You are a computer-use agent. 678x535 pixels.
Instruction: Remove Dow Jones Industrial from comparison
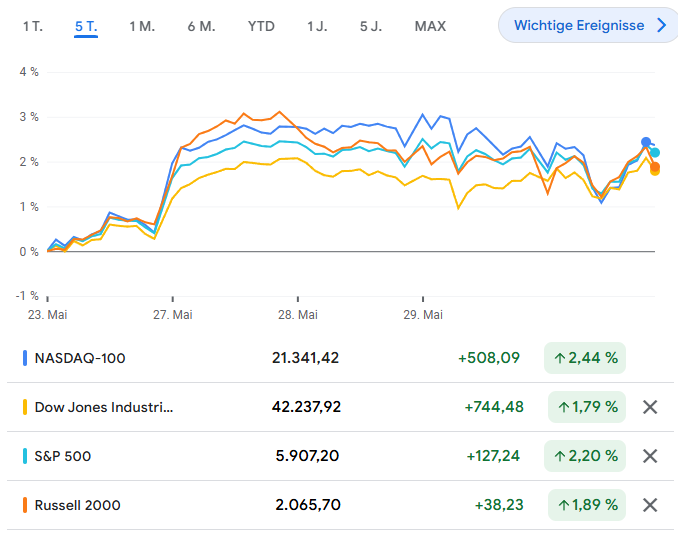point(650,407)
